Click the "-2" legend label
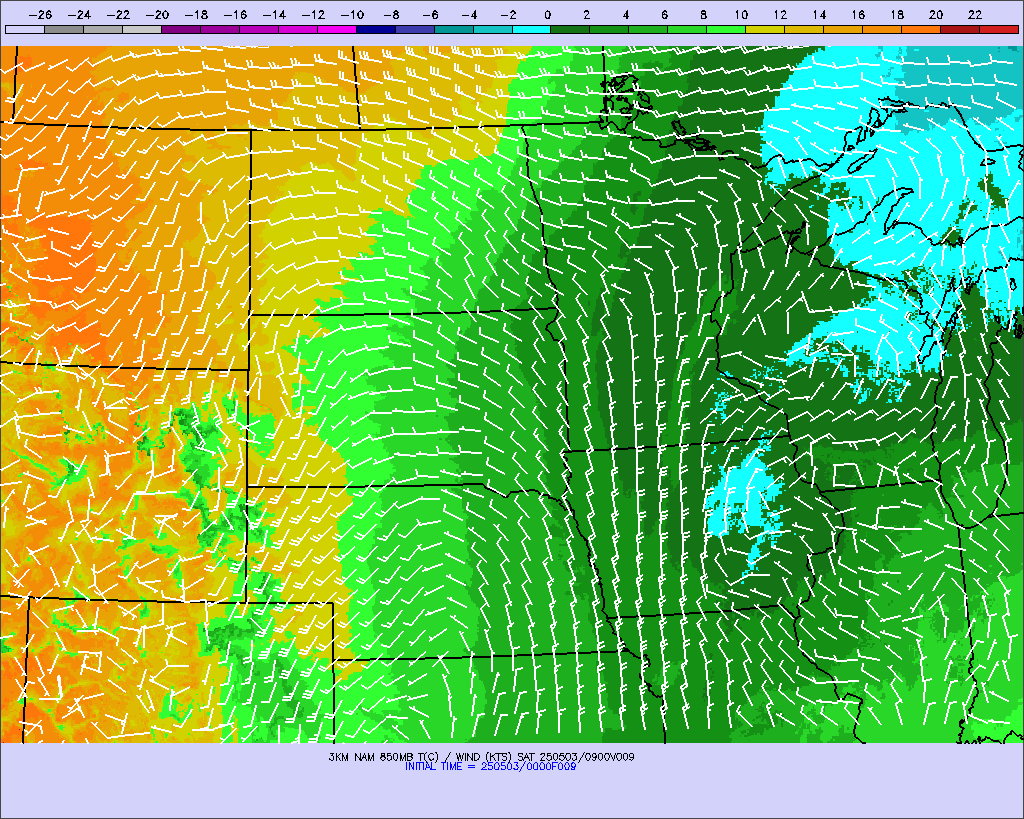The image size is (1024, 819). 508,15
